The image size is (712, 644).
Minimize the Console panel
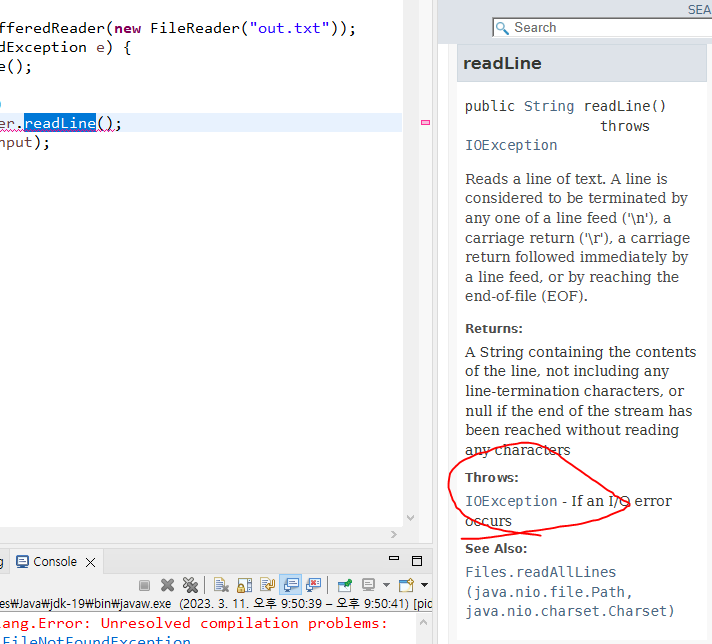[x=394, y=558]
